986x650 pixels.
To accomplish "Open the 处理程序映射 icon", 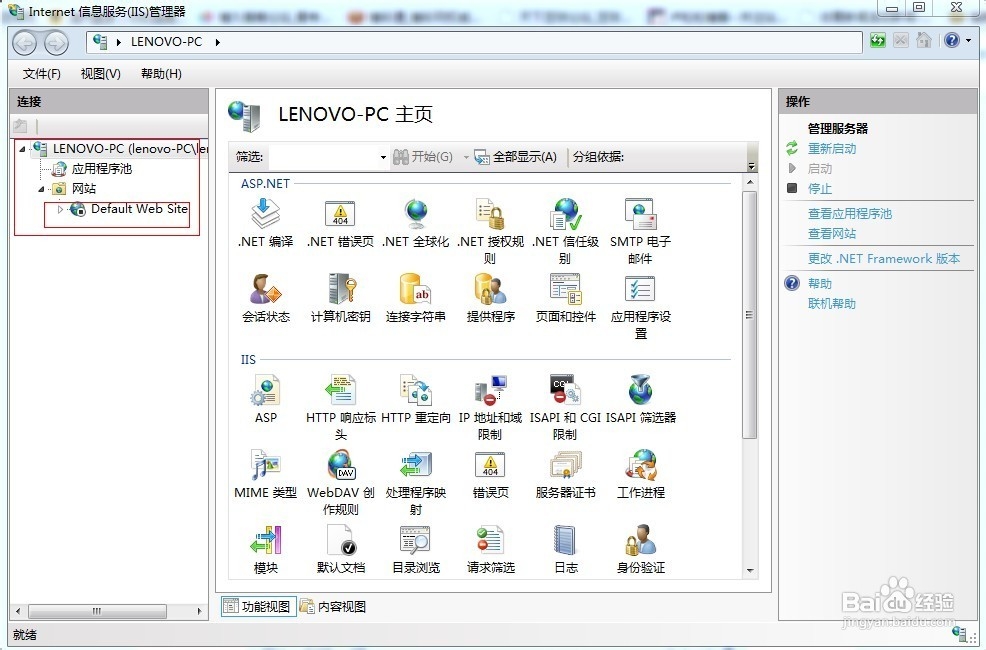I will (416, 465).
